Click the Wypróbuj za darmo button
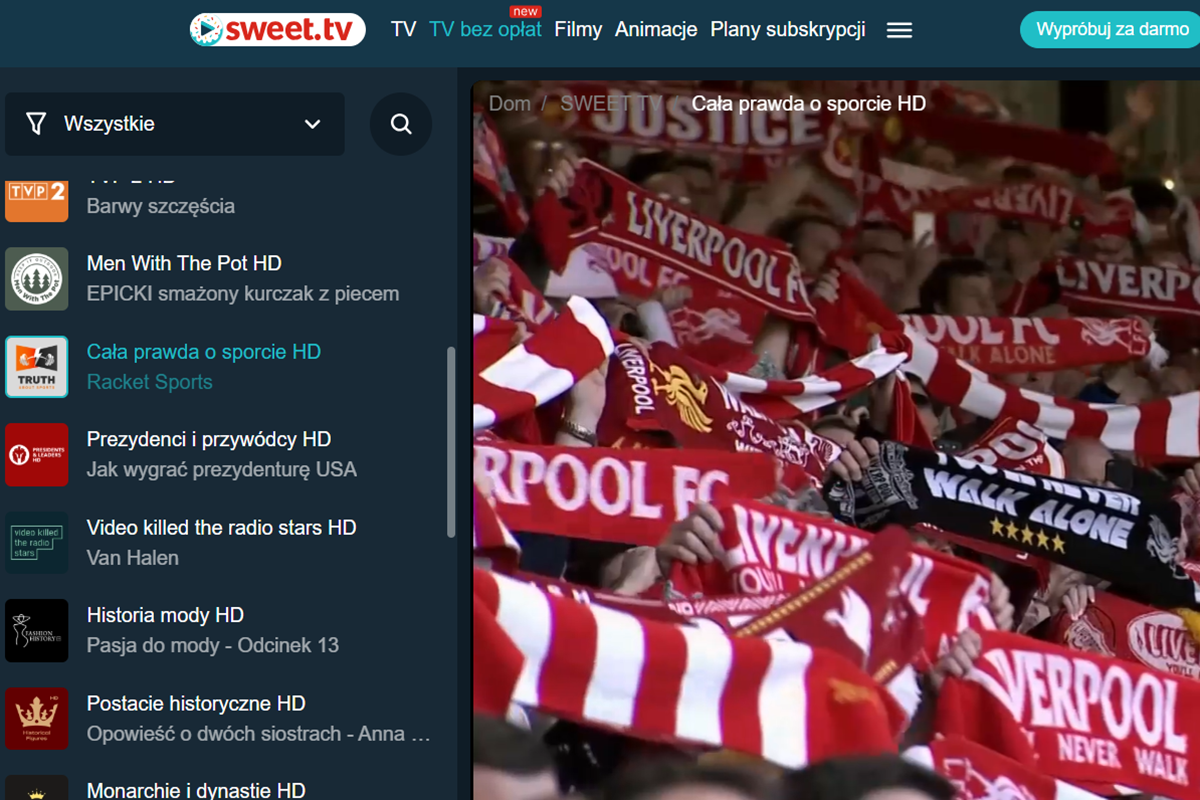 click(1112, 29)
